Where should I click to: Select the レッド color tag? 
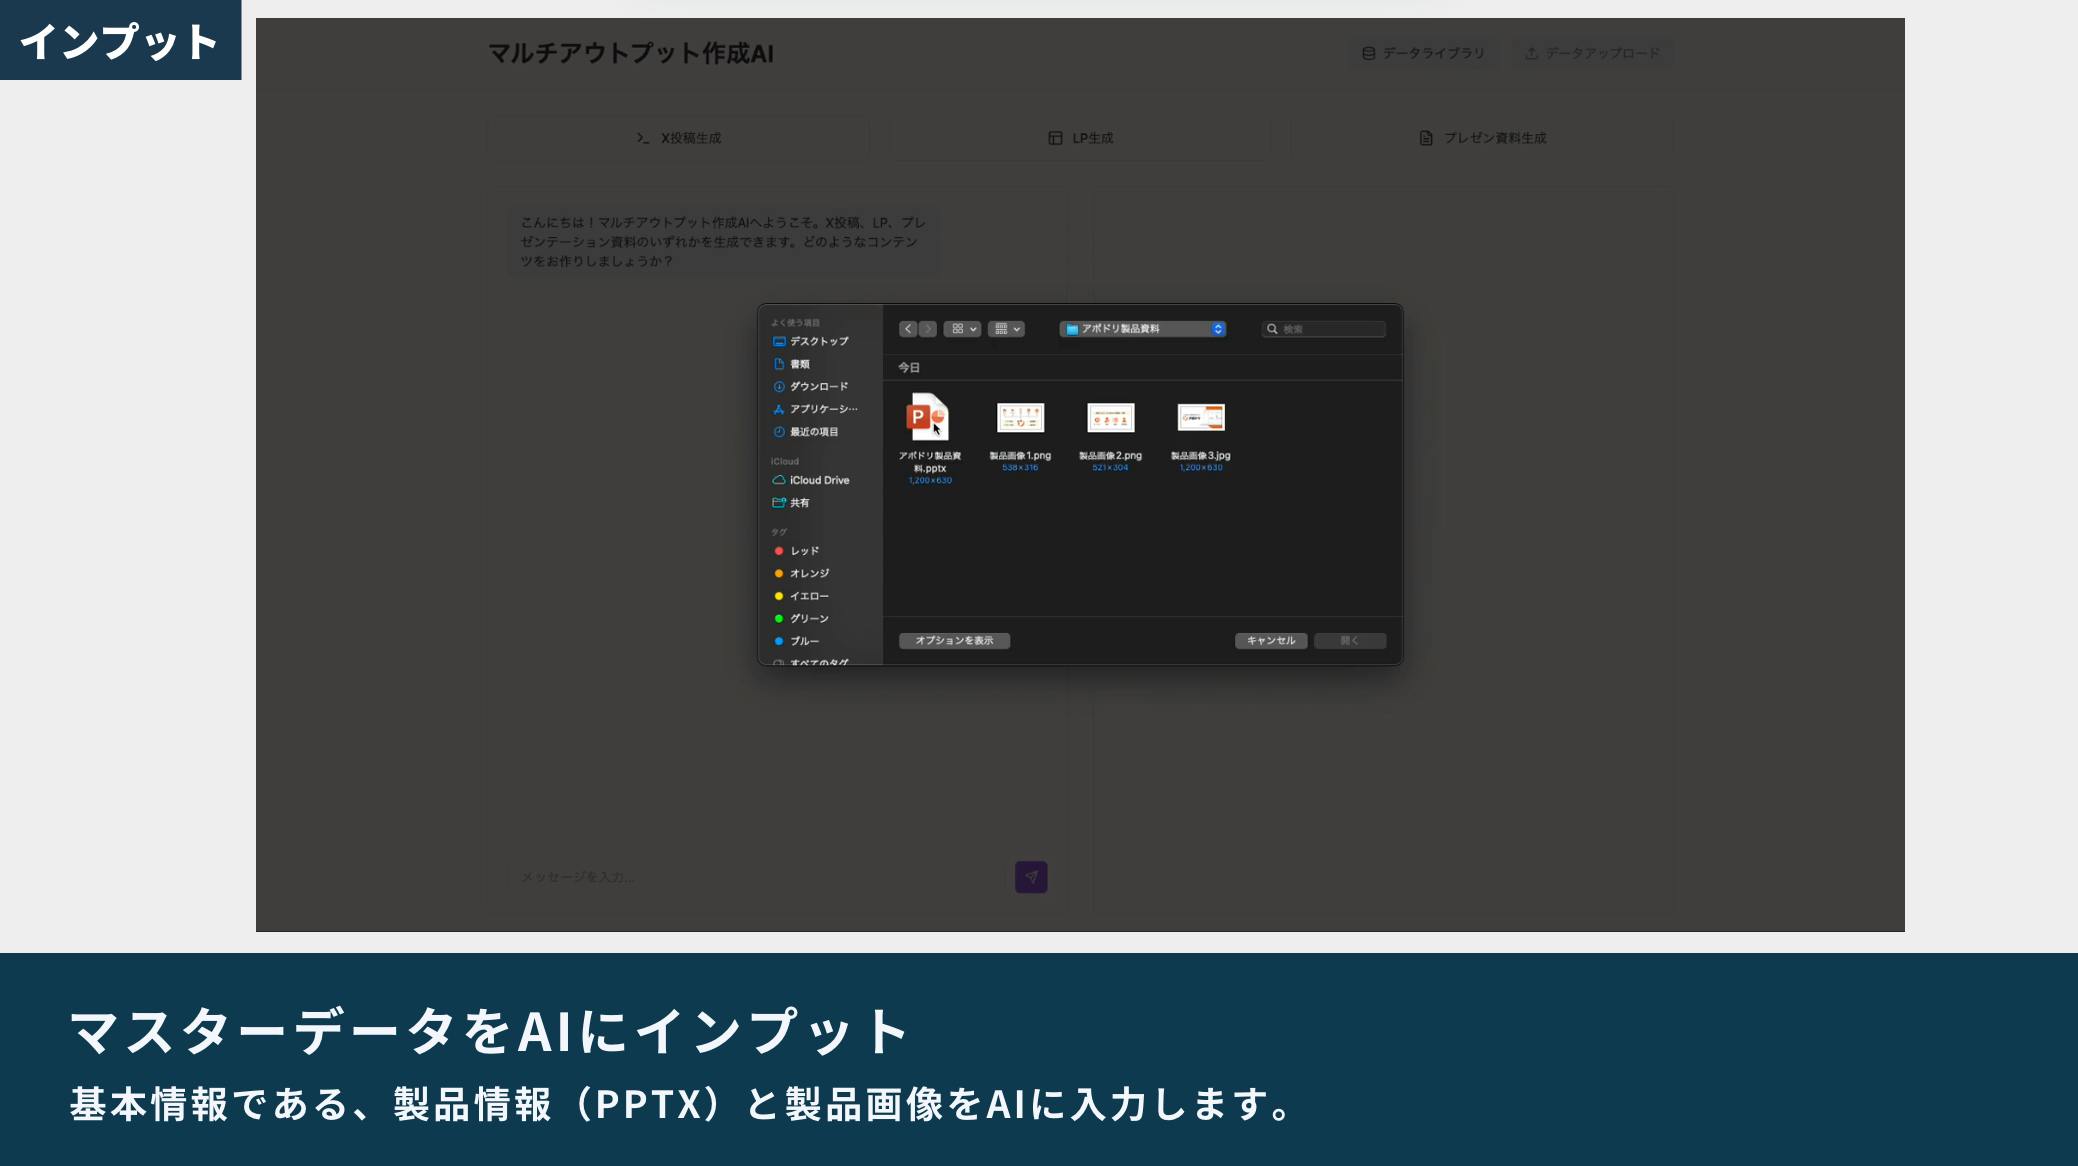(804, 551)
